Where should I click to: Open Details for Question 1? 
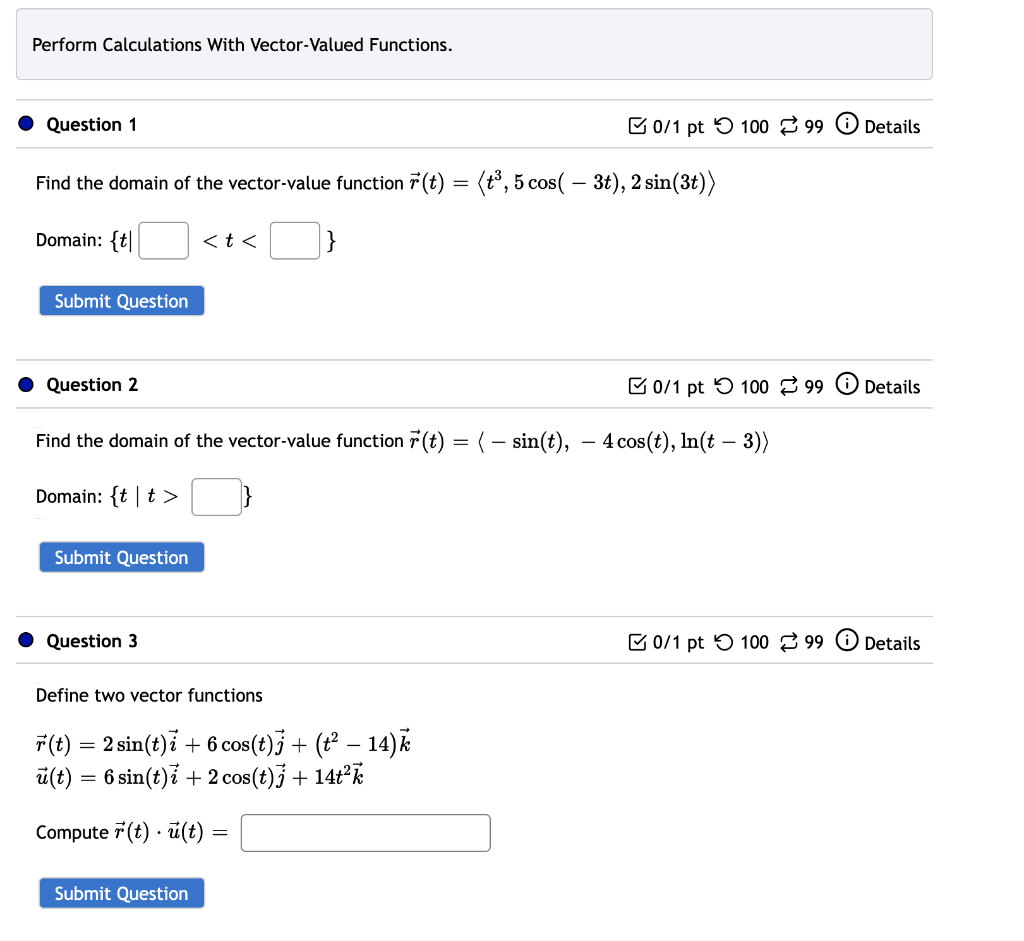891,126
